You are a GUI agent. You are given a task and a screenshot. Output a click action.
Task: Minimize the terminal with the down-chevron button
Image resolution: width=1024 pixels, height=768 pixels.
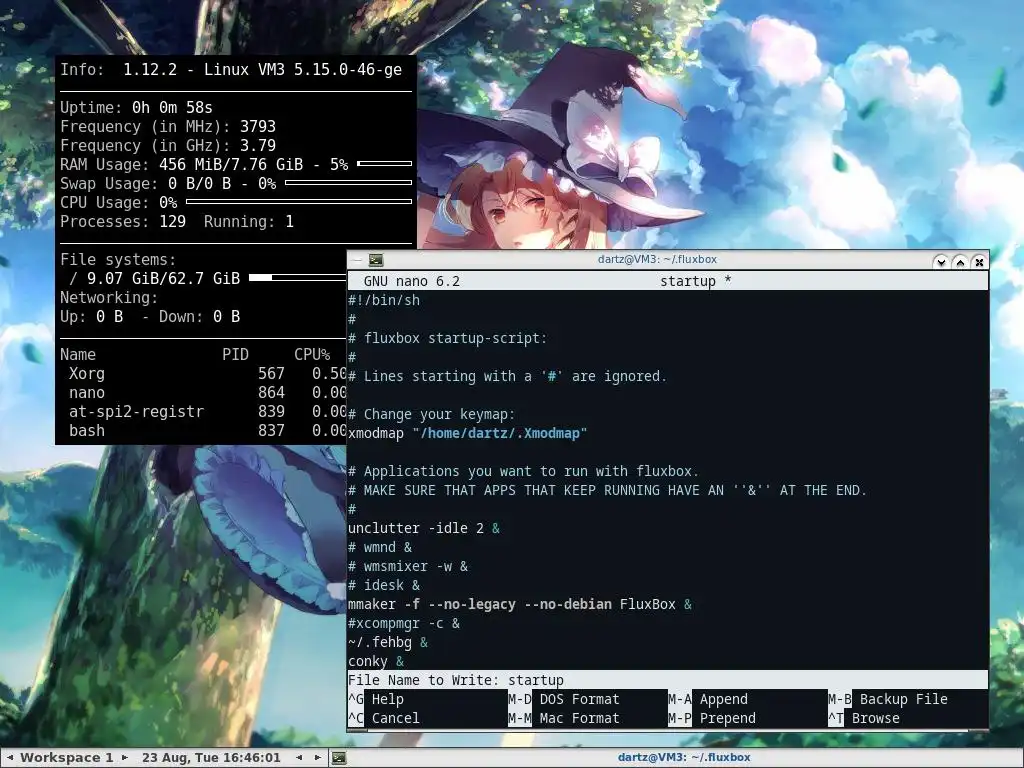tap(940, 262)
